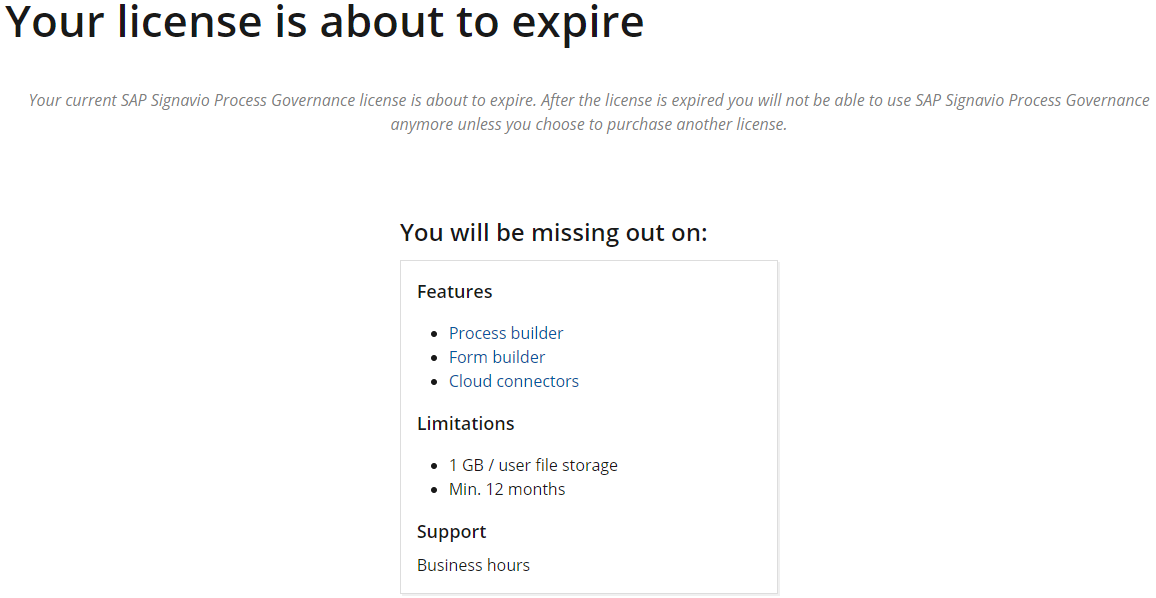1156x598 pixels.
Task: Click the Support section heading
Action: [451, 532]
